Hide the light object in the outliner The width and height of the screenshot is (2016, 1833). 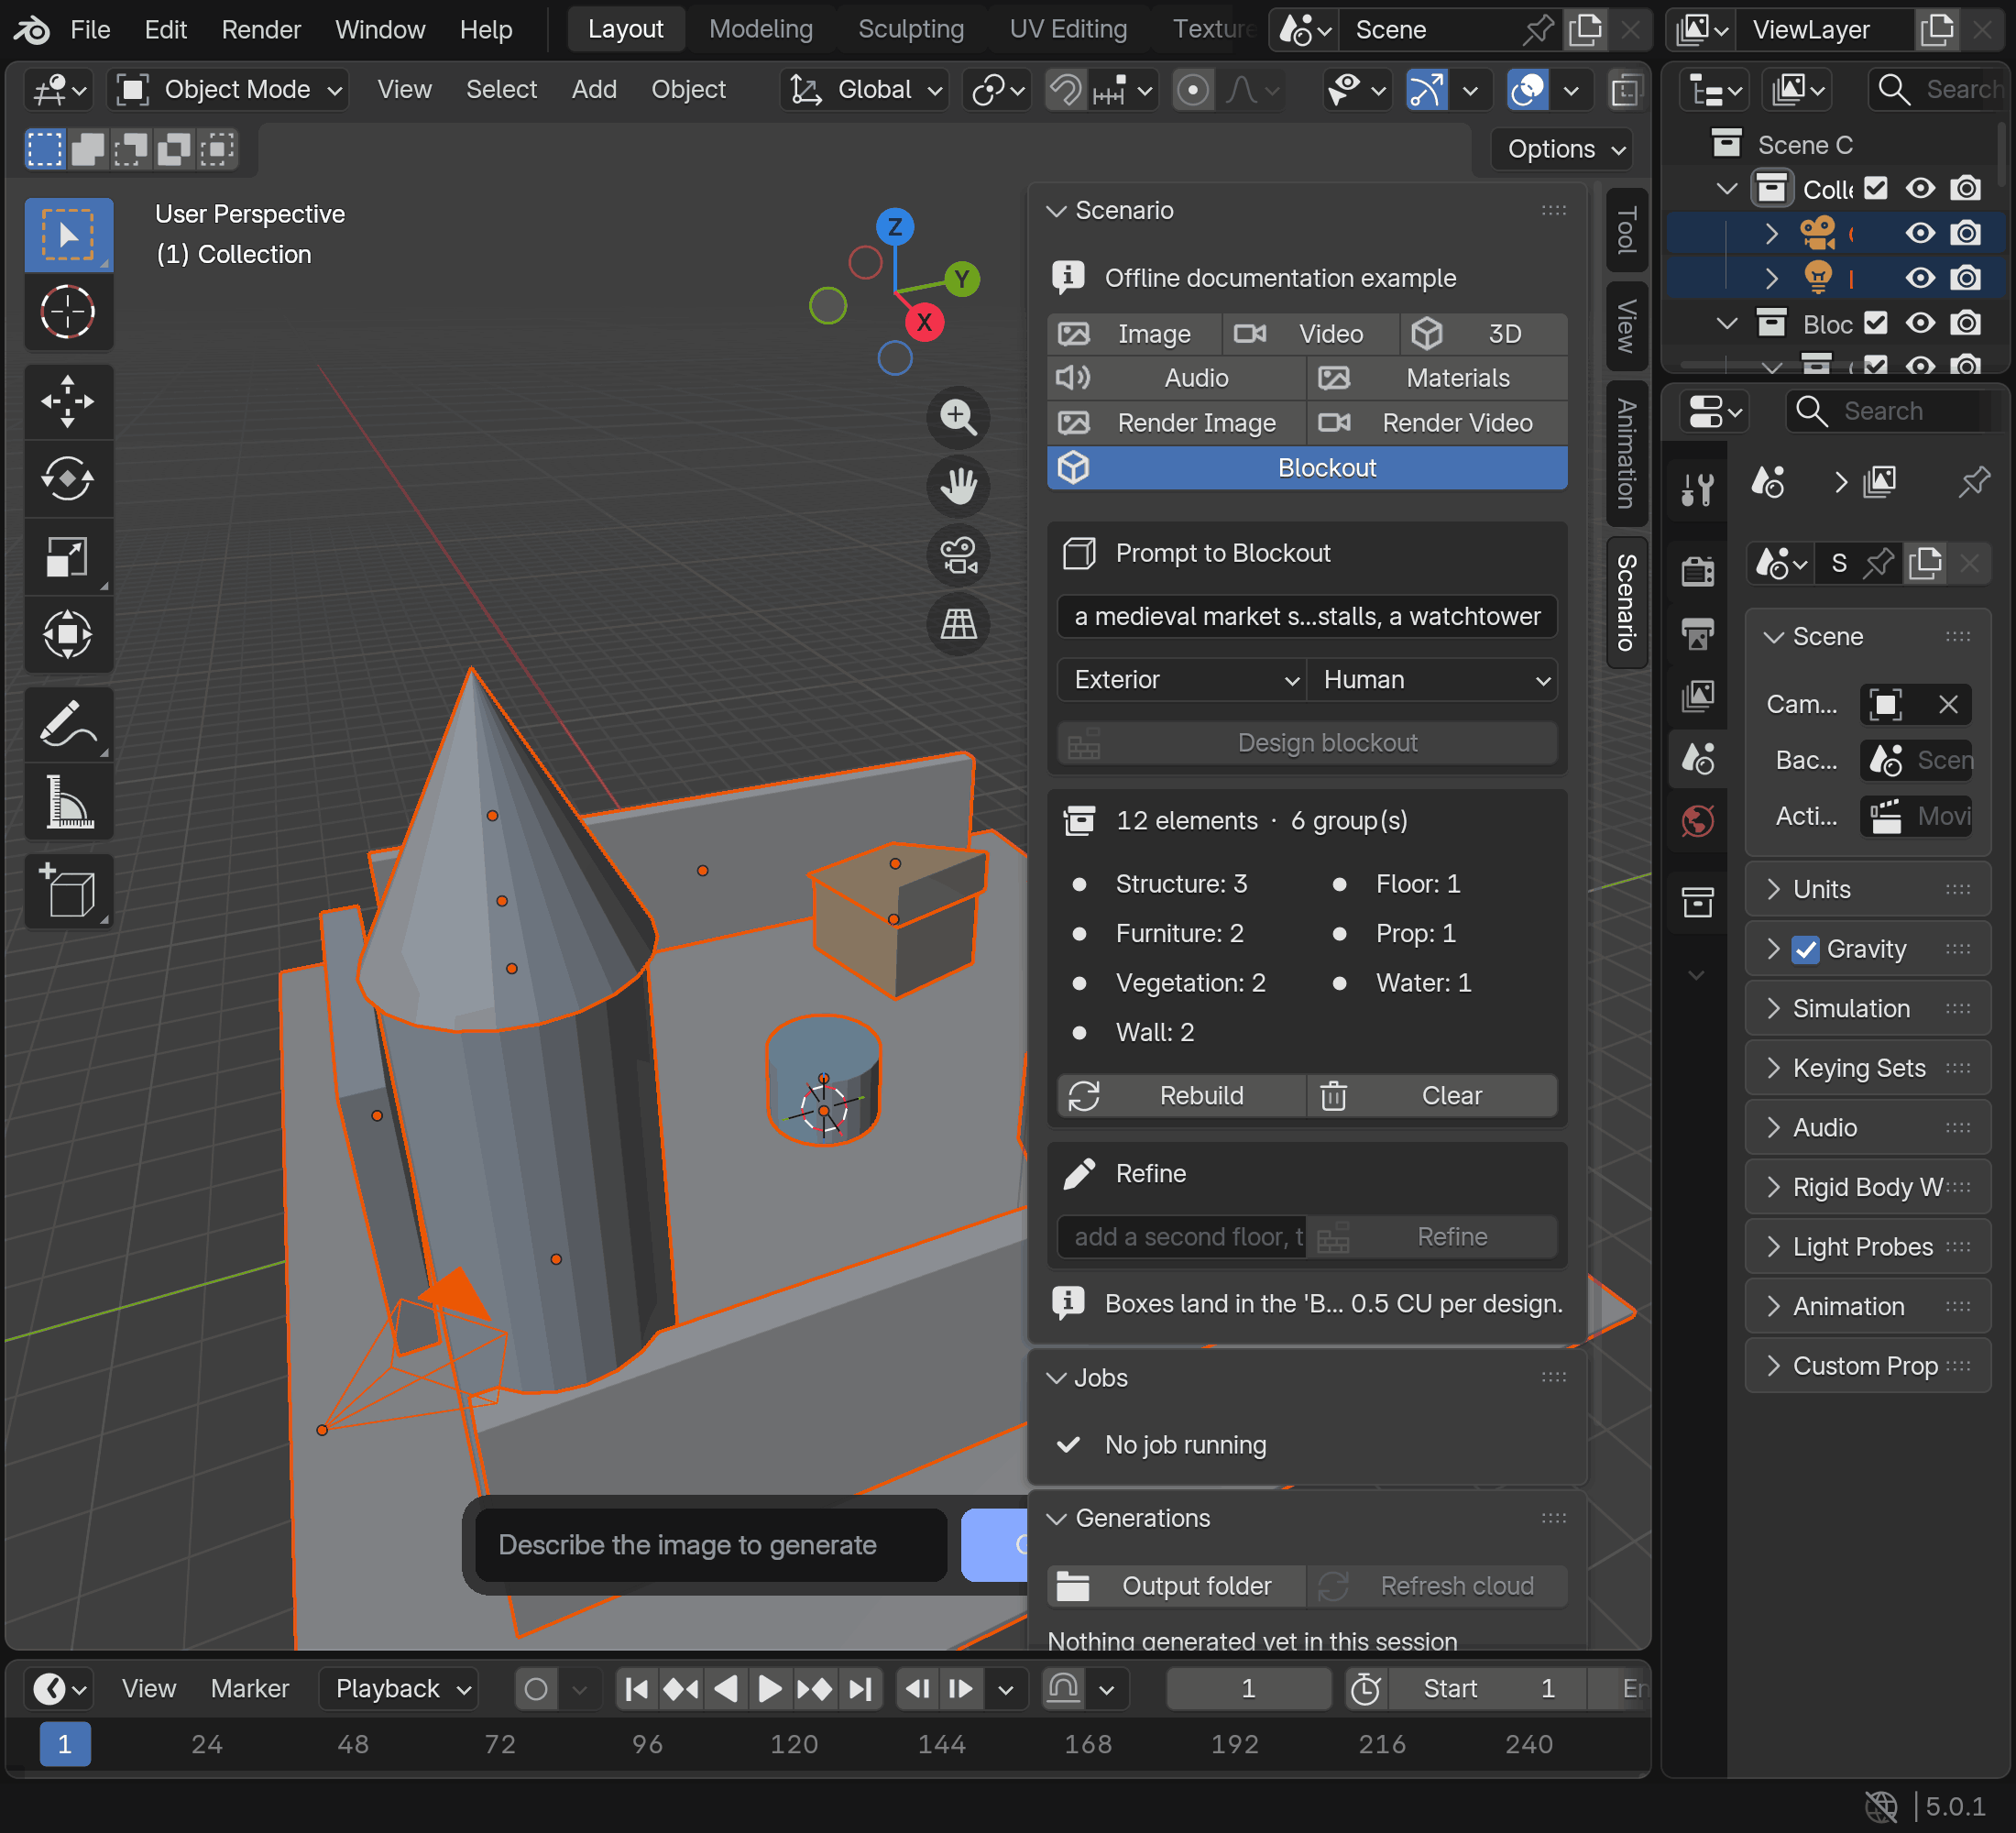click(x=1919, y=278)
